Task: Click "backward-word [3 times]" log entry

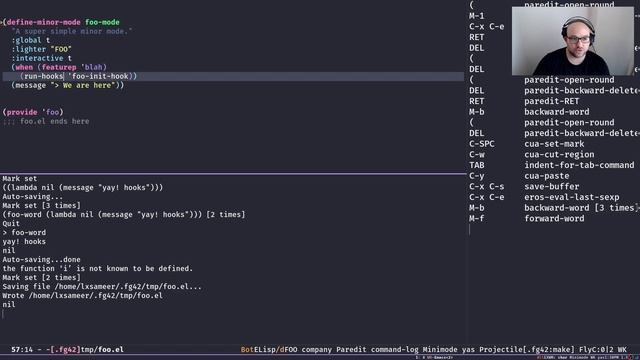Action: tap(580, 208)
